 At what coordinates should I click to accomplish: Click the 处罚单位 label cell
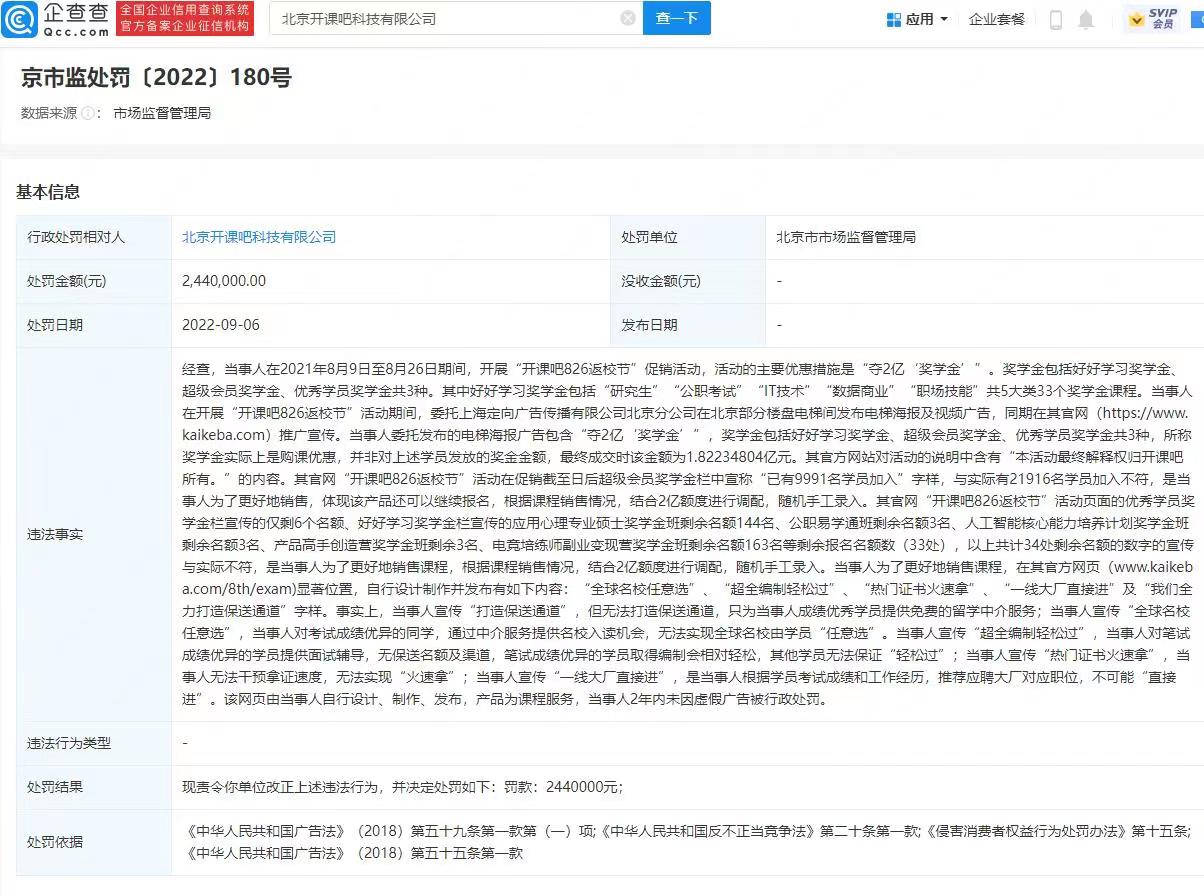coord(688,237)
